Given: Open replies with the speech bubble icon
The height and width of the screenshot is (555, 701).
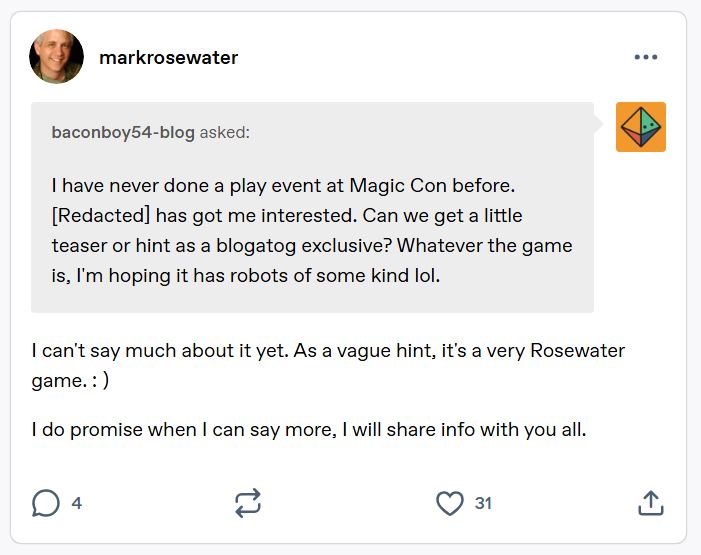Looking at the screenshot, I should [46, 503].
